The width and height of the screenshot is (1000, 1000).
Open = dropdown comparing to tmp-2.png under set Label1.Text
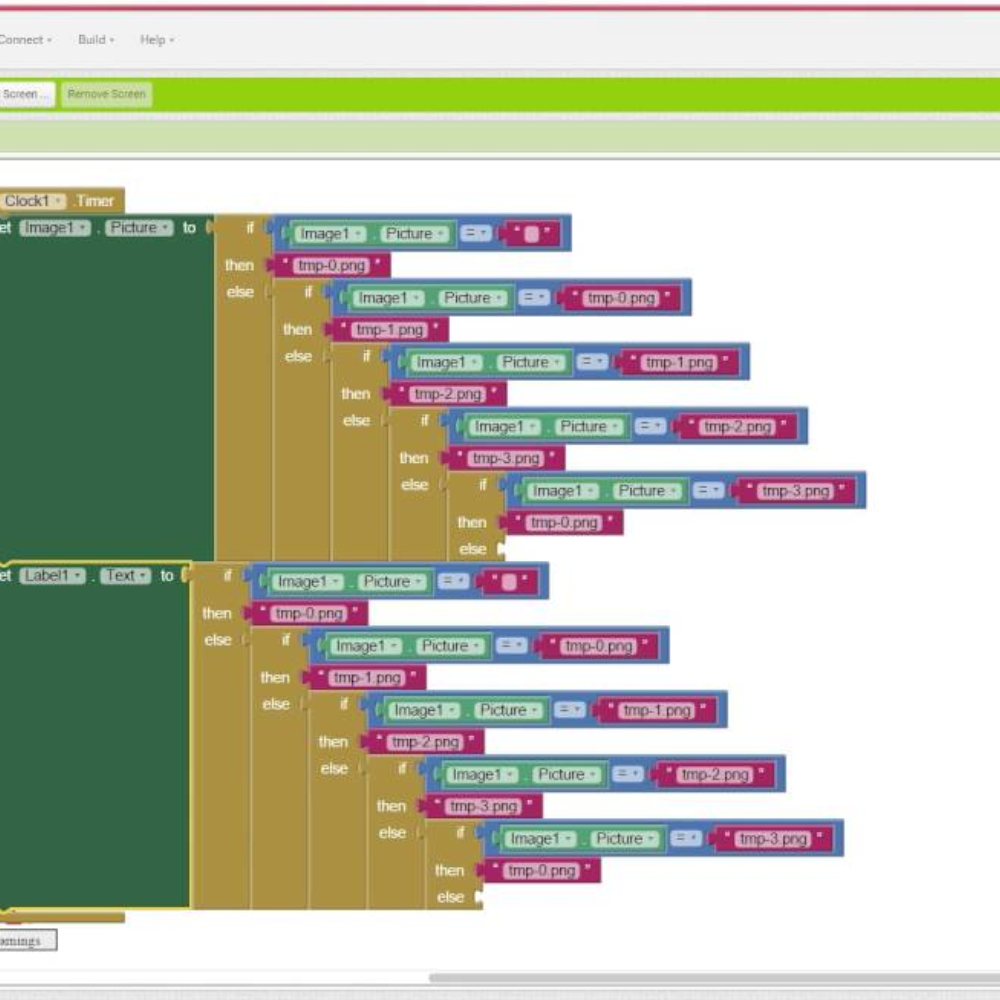628,774
